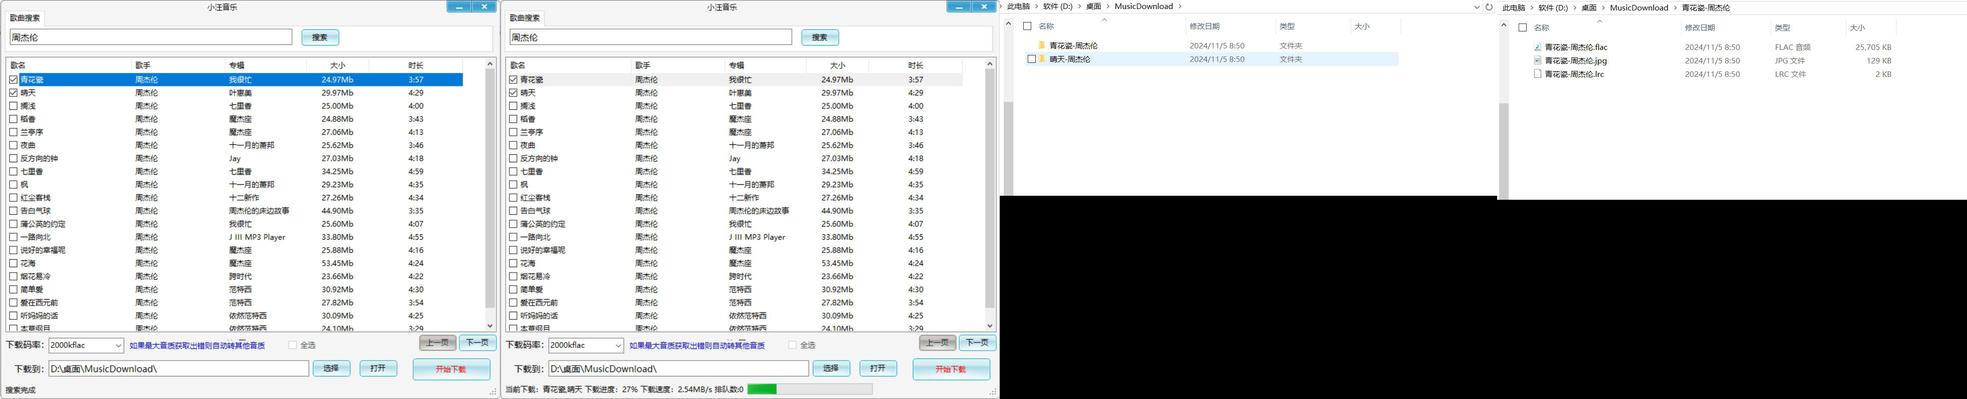1967x399 pixels.
Task: Enable the 全选 checkbox in left window
Action: click(x=293, y=345)
